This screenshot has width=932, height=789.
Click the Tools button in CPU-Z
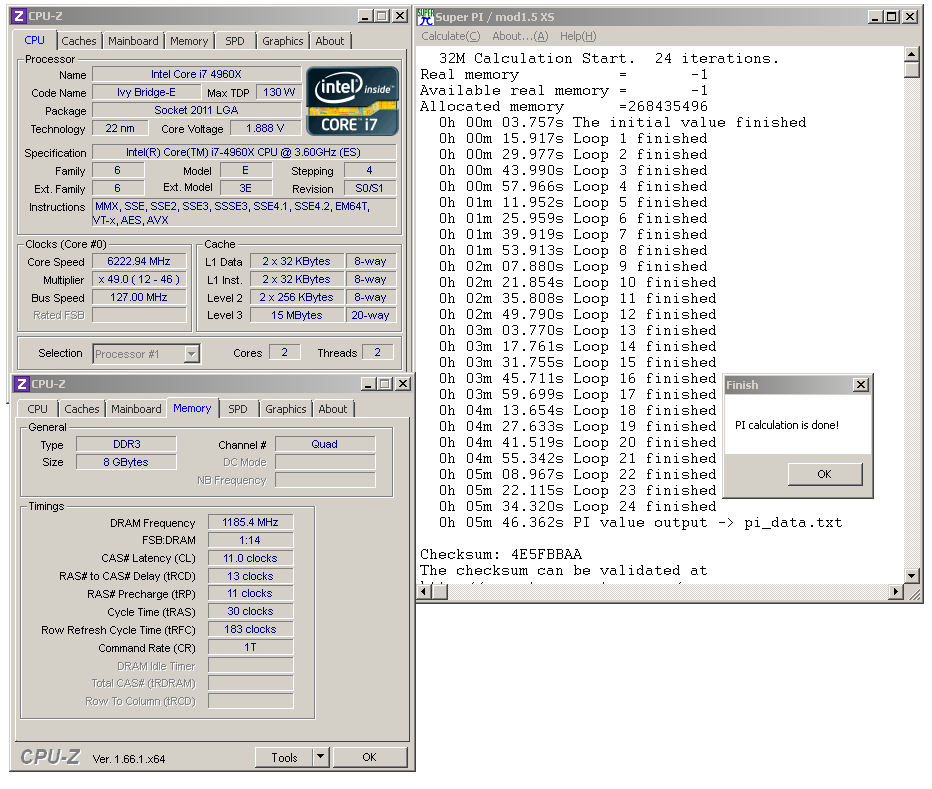[x=284, y=757]
